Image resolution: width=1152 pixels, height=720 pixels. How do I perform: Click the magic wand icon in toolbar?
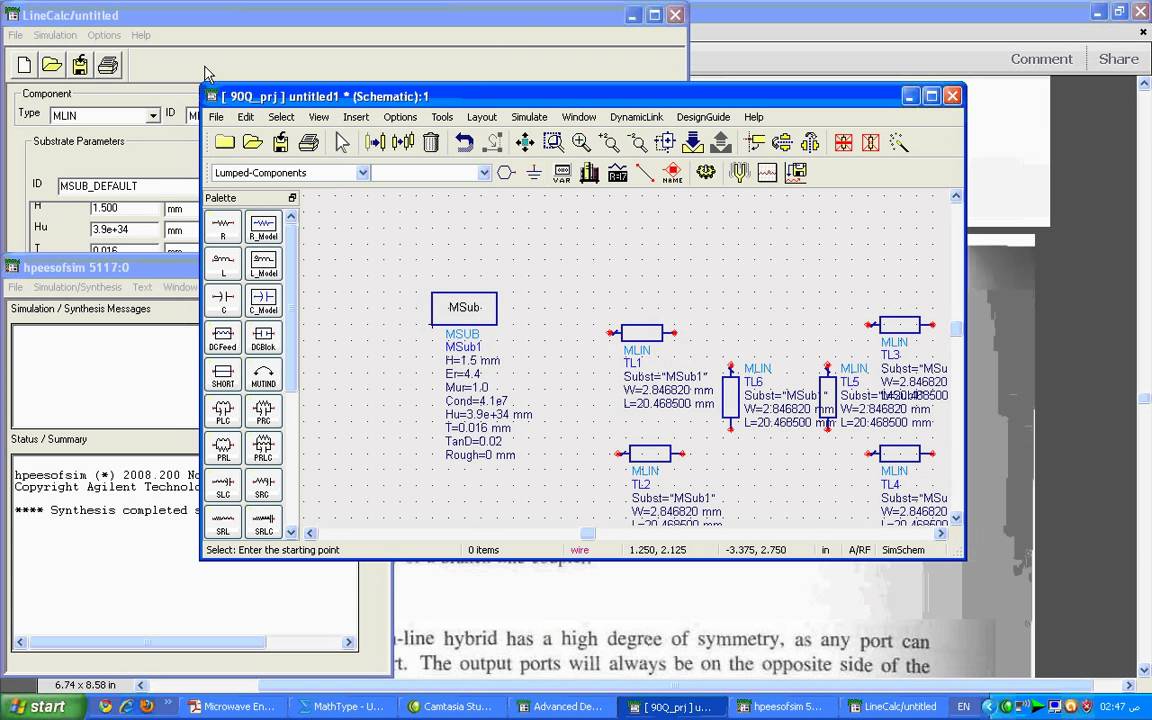click(x=899, y=143)
